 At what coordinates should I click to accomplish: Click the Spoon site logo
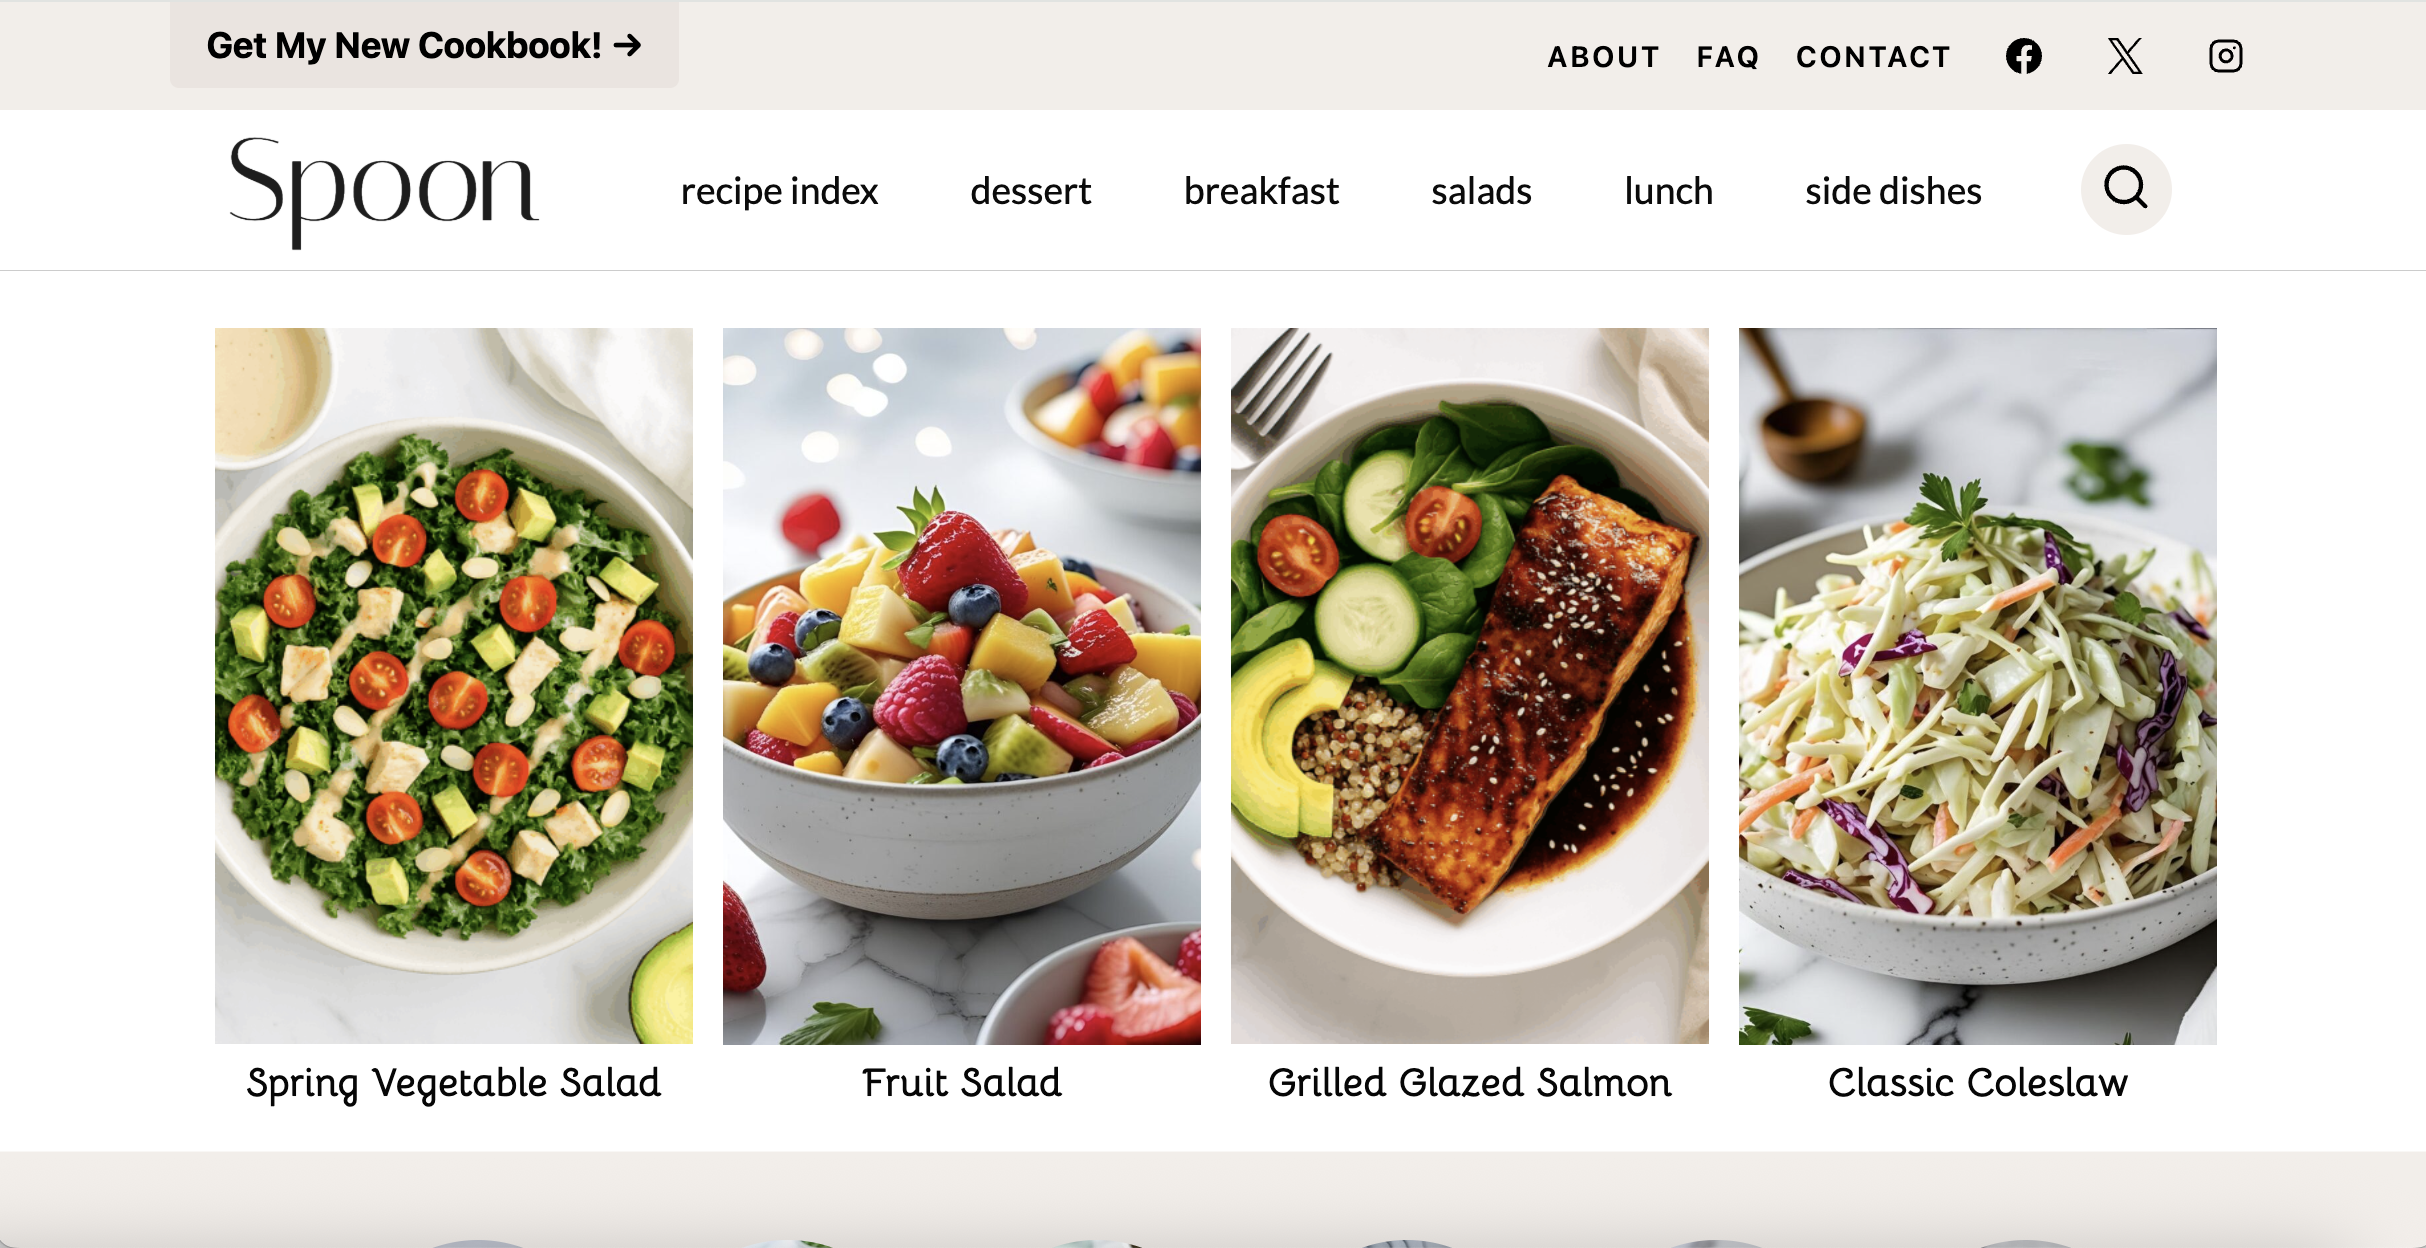384,191
